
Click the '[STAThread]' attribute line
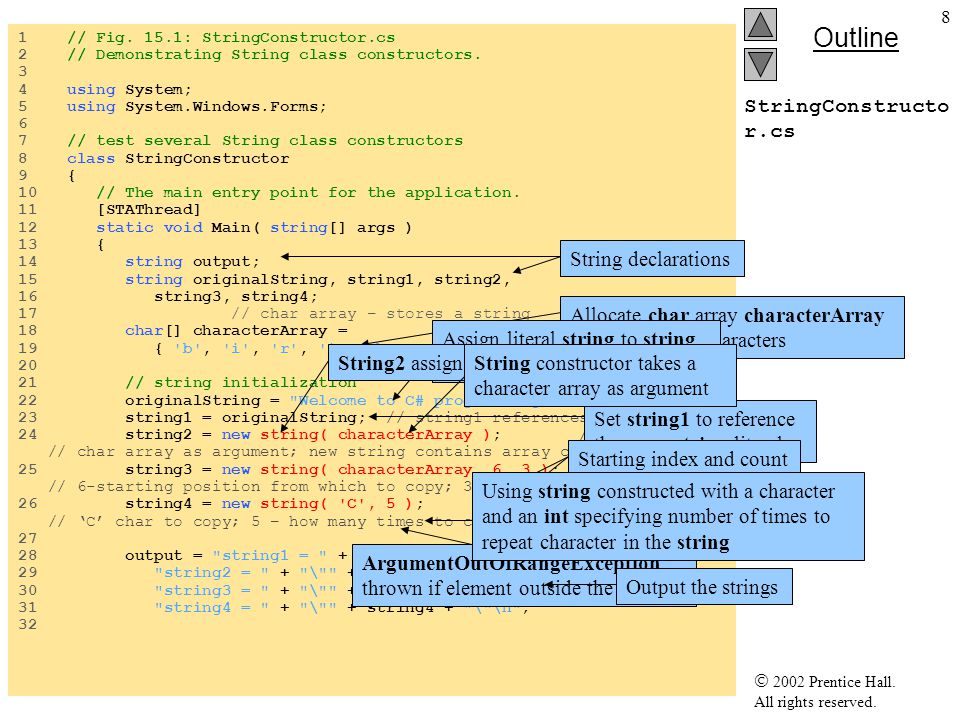click(x=149, y=209)
